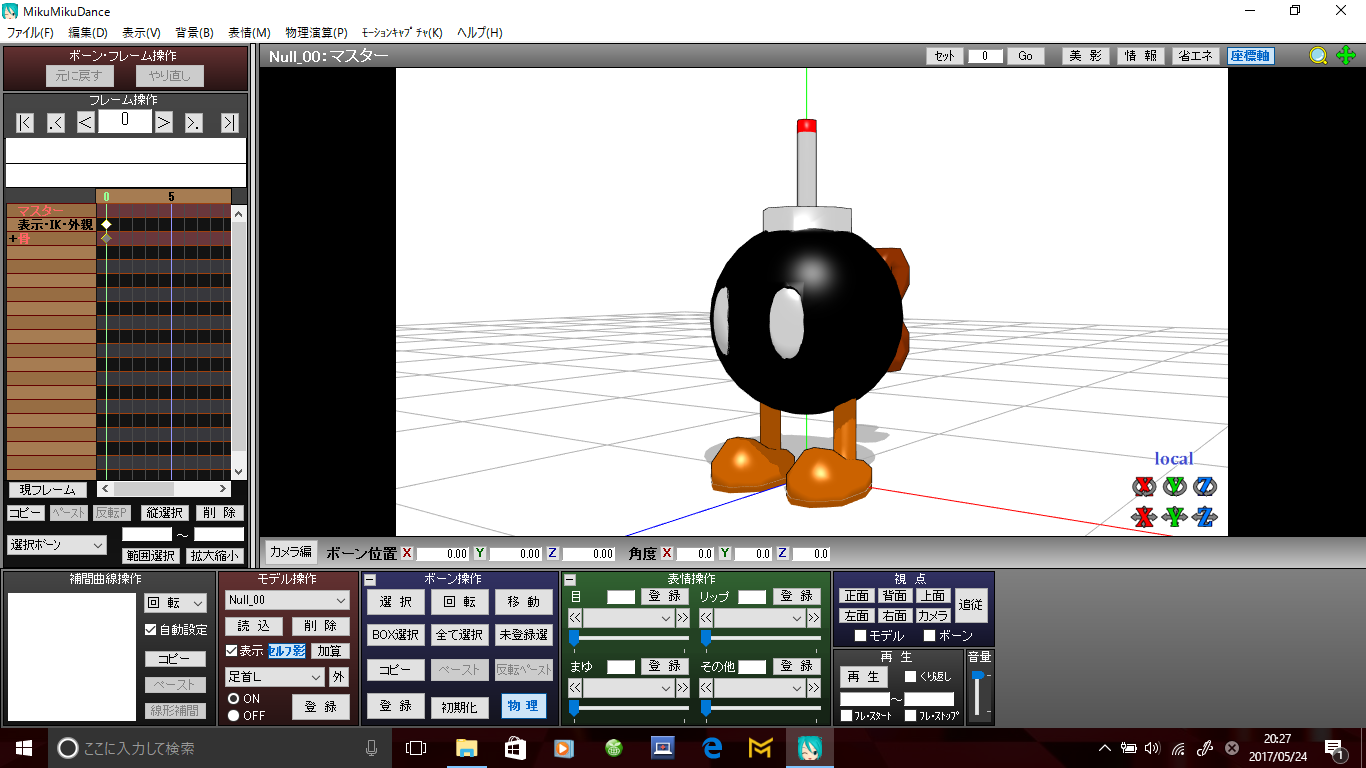Click the << previous morph button under 目
Screen dimensions: 1366x768
pos(575,619)
